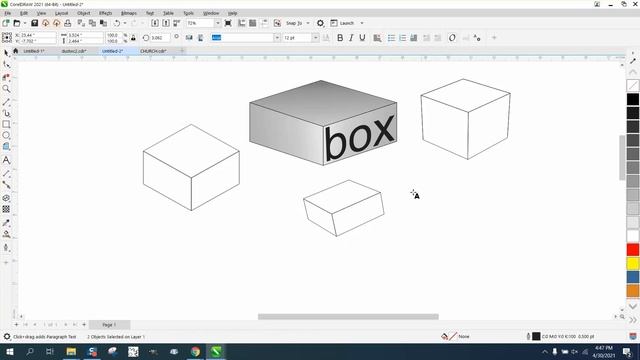Expand color palette flyout arrows
640x360 pixels.
633,320
